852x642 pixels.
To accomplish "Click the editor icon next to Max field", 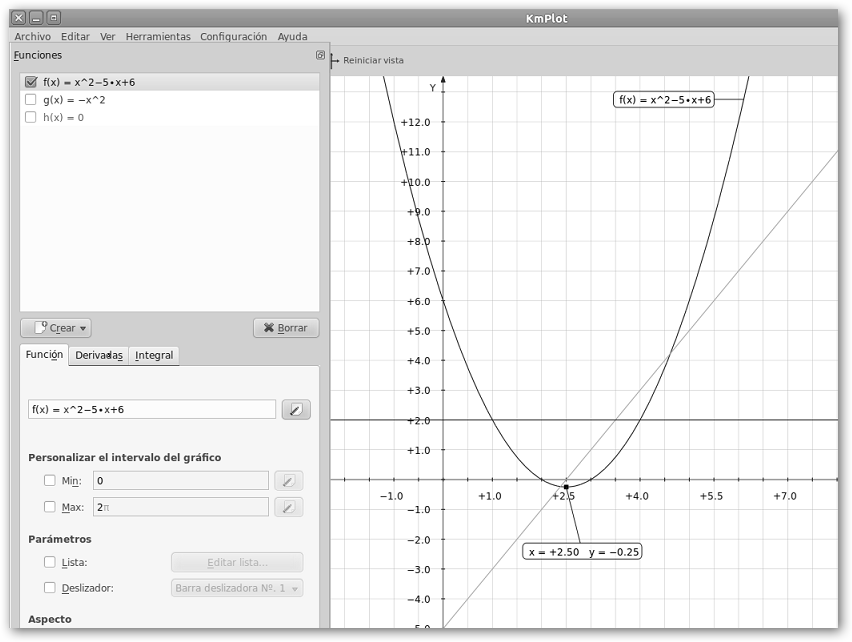I will (x=288, y=507).
